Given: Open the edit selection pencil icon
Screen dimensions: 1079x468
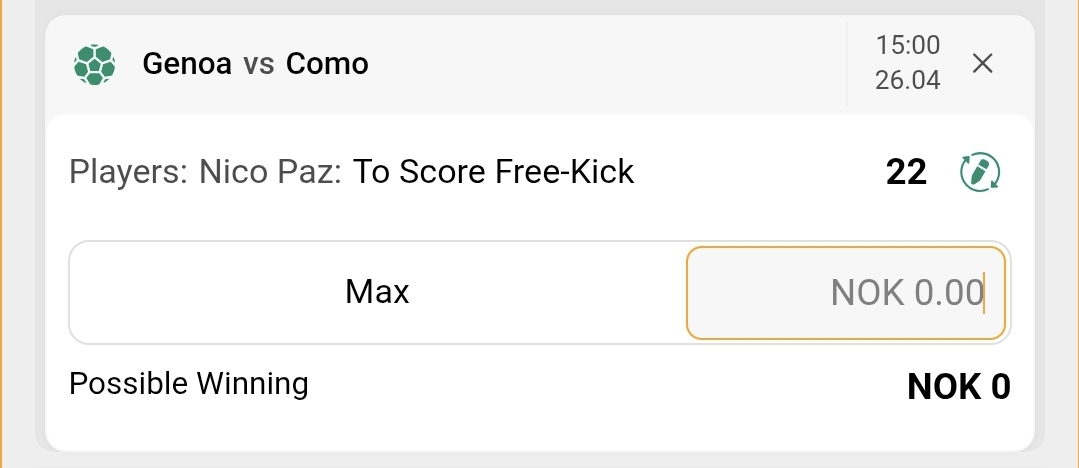Looking at the screenshot, I should 980,172.
